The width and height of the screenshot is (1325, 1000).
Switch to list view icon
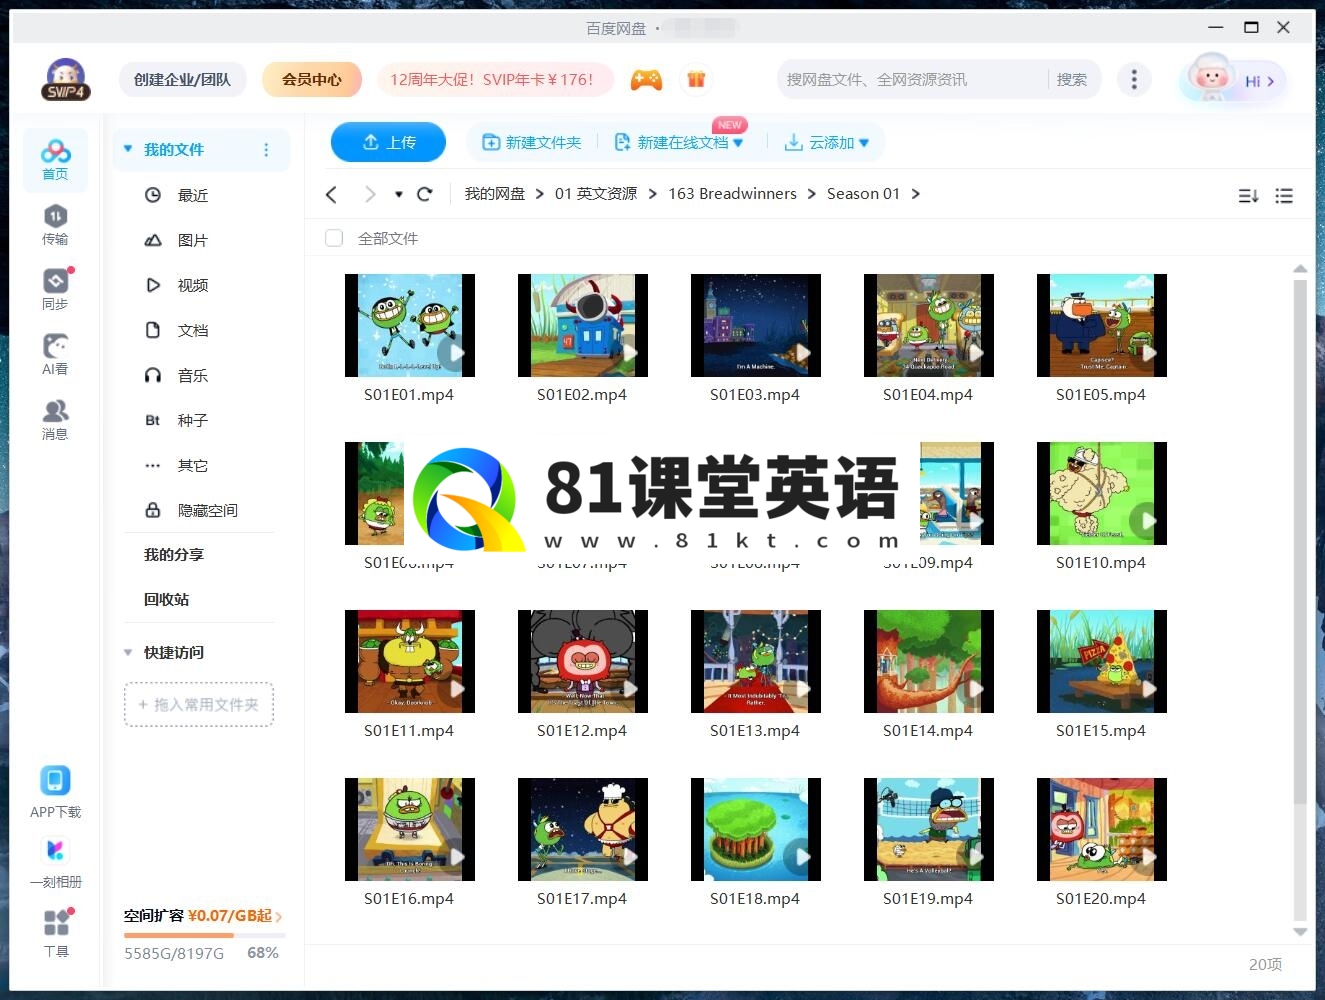(x=1284, y=196)
